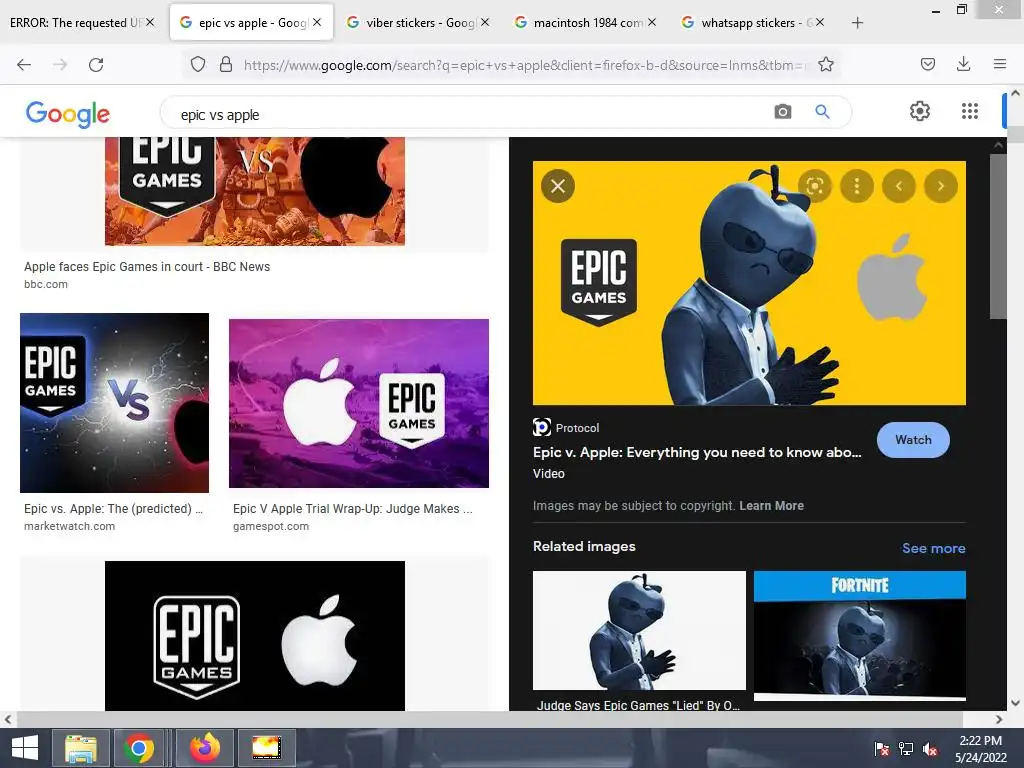Click the network tray icon
Viewport: 1024px width, 768px height.
coord(906,749)
